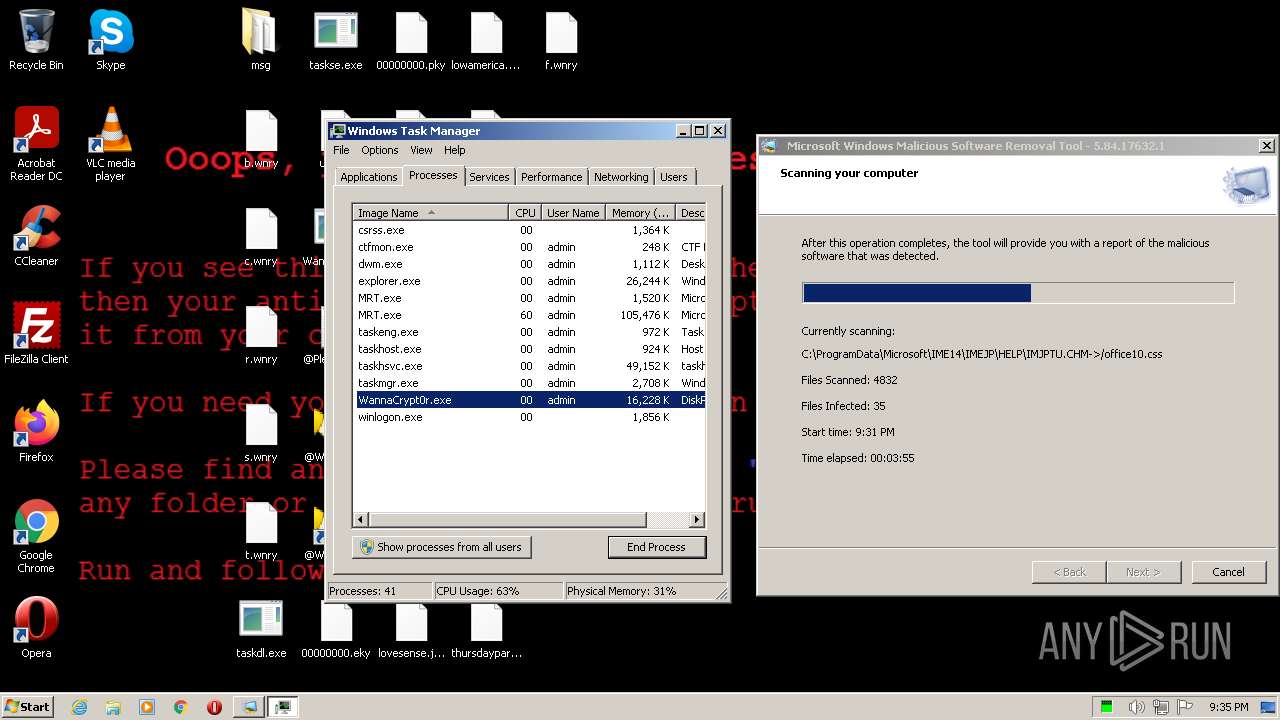1280x720 pixels.
Task: Select t.wnry file on desktop
Action: (261, 530)
